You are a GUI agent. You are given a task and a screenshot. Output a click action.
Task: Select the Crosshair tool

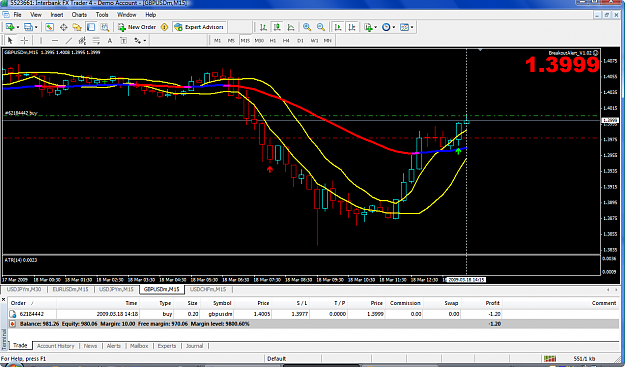24,40
